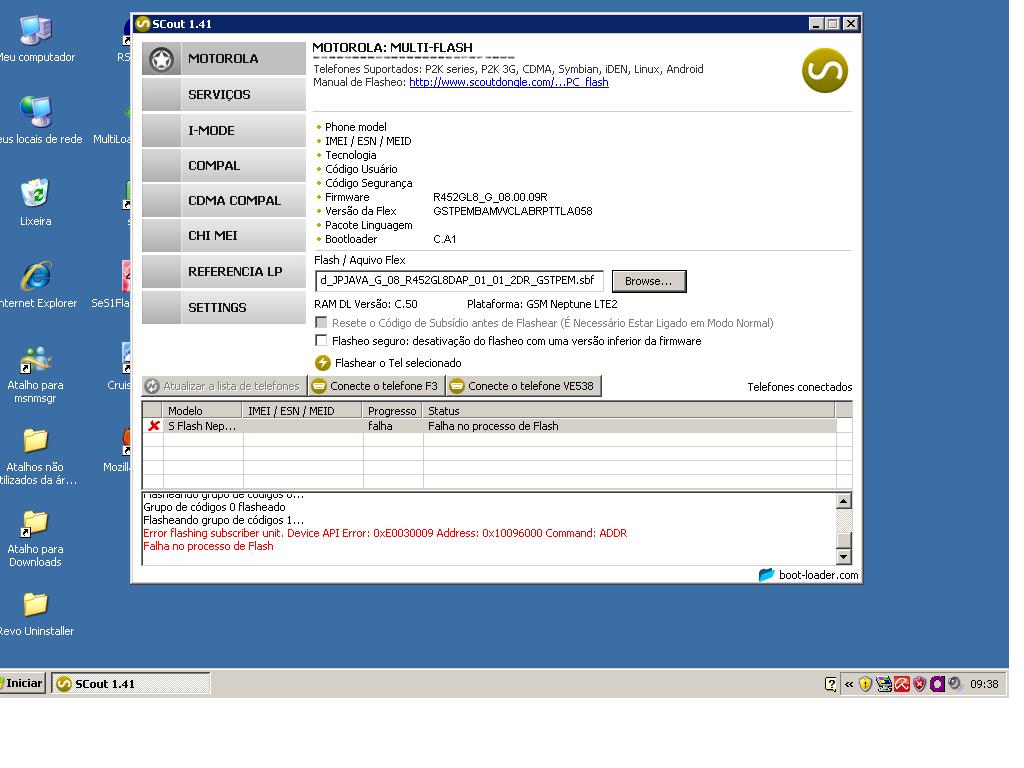Click the Modelo column header
This screenshot has width=1024, height=768.
(x=202, y=411)
